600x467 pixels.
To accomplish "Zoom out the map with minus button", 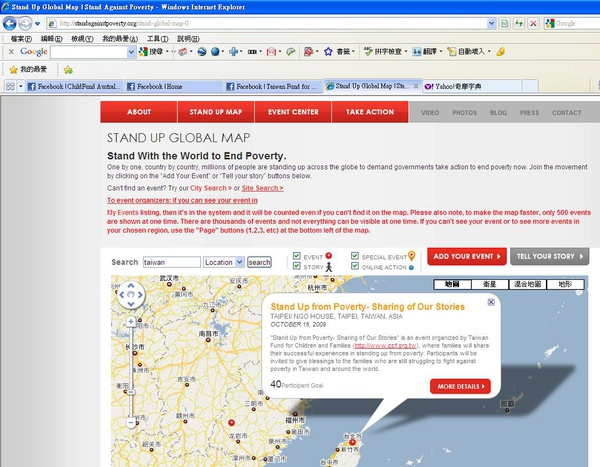I will 131,423.
